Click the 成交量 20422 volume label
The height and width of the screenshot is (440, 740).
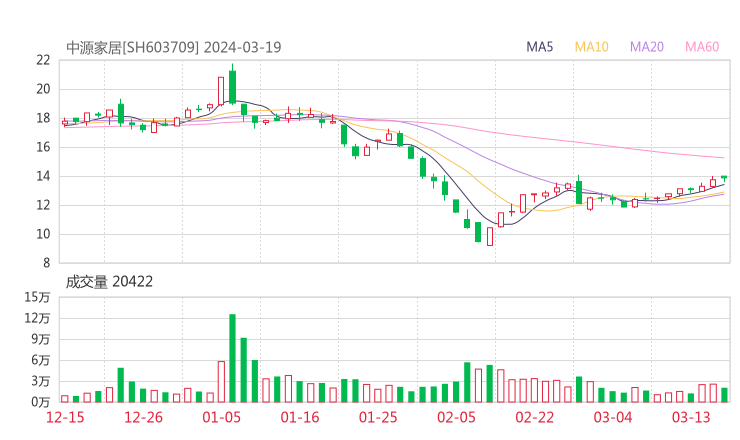(x=109, y=282)
